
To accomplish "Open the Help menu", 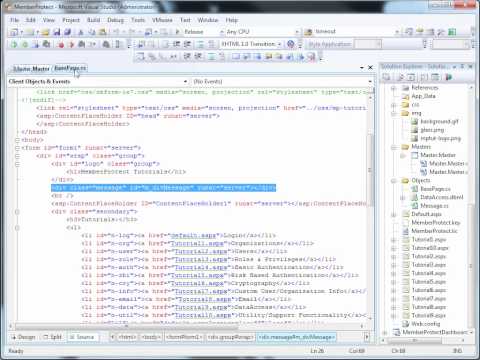I will (232, 20).
